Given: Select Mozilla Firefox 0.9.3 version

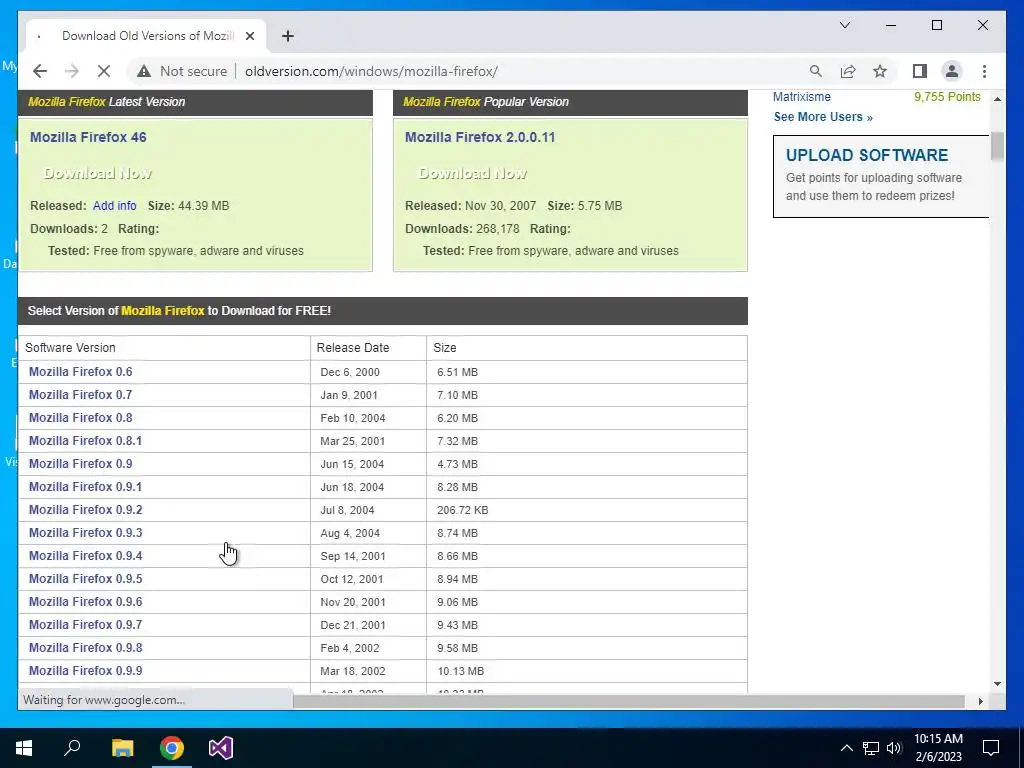Looking at the screenshot, I should [86, 532].
